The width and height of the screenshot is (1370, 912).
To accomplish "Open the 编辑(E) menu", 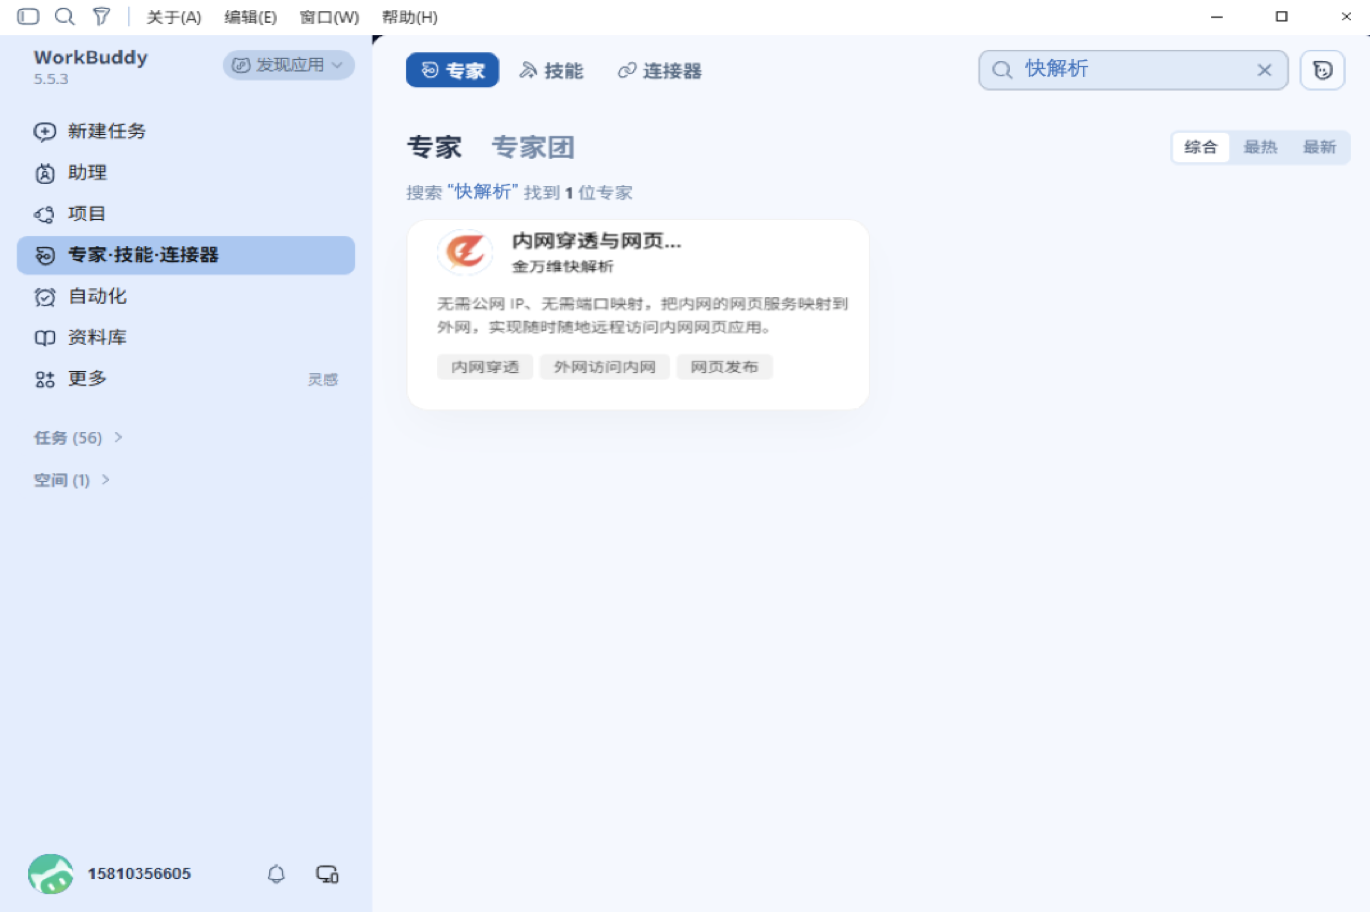I will tap(250, 17).
